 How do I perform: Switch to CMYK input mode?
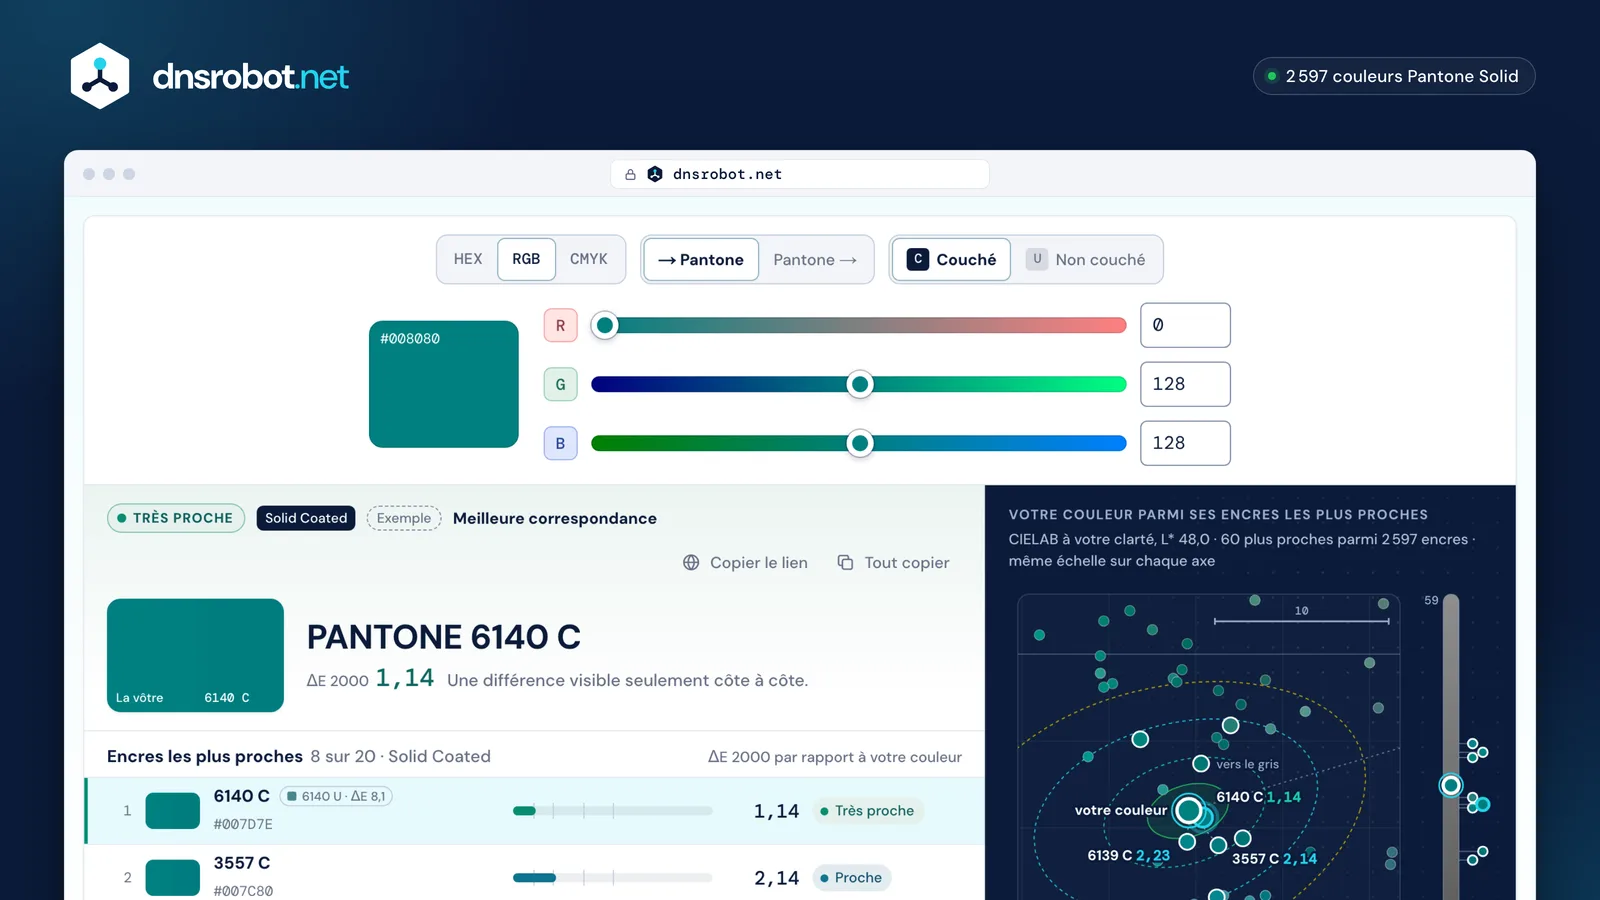[589, 259]
